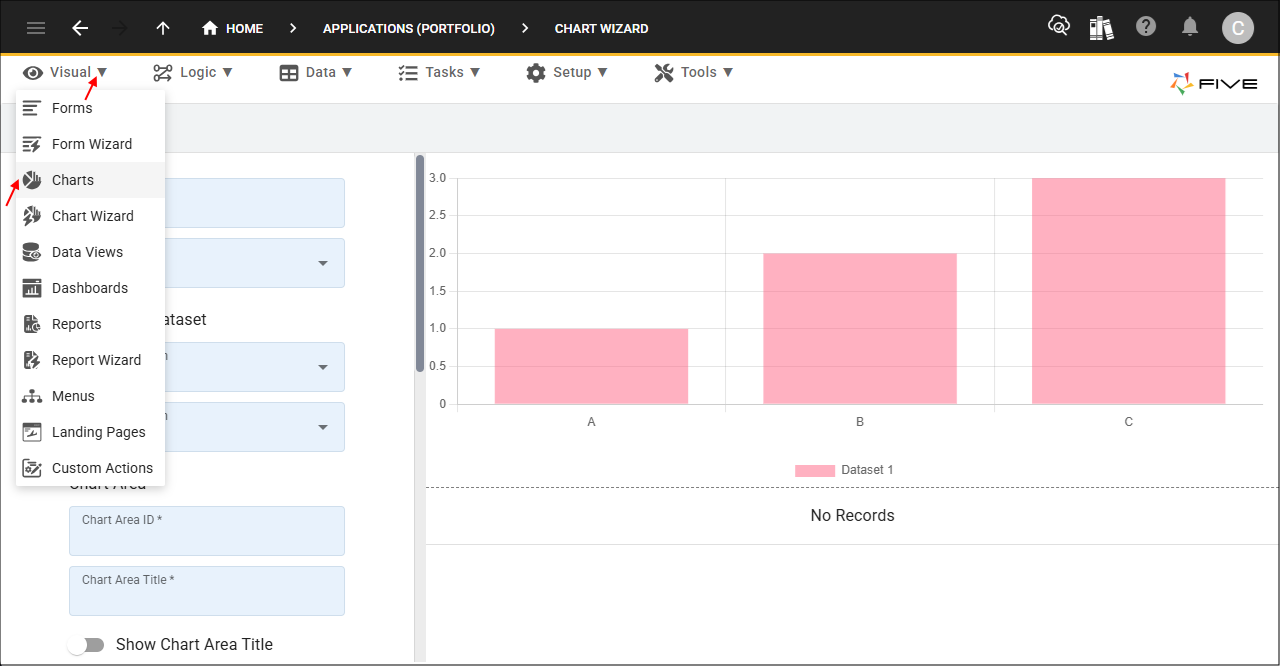Open the Setup dropdown menu
1280x666 pixels.
tap(566, 72)
